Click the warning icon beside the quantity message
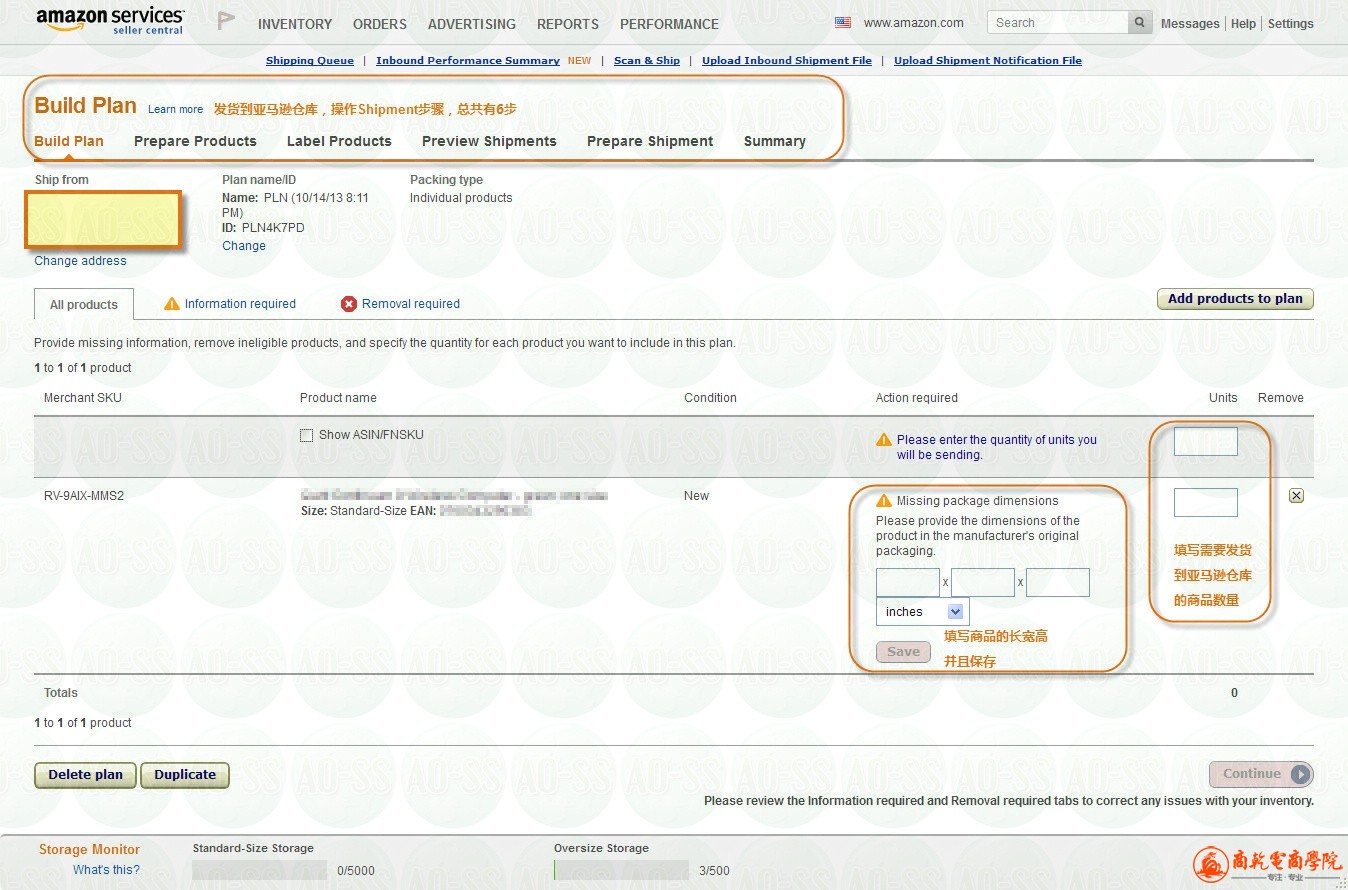The height and width of the screenshot is (890, 1348). pyautogui.click(x=884, y=440)
